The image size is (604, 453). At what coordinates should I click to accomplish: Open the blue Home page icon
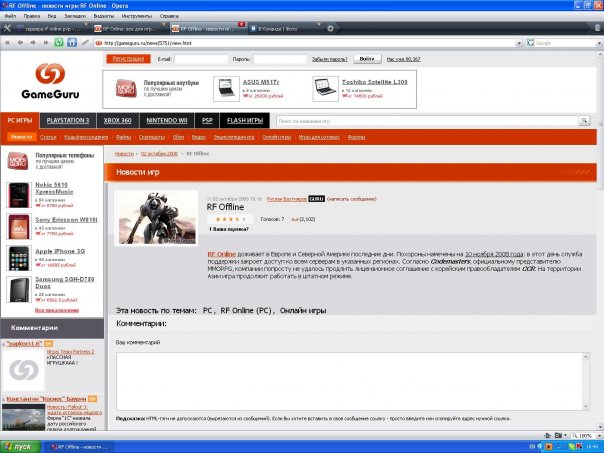tap(72, 43)
